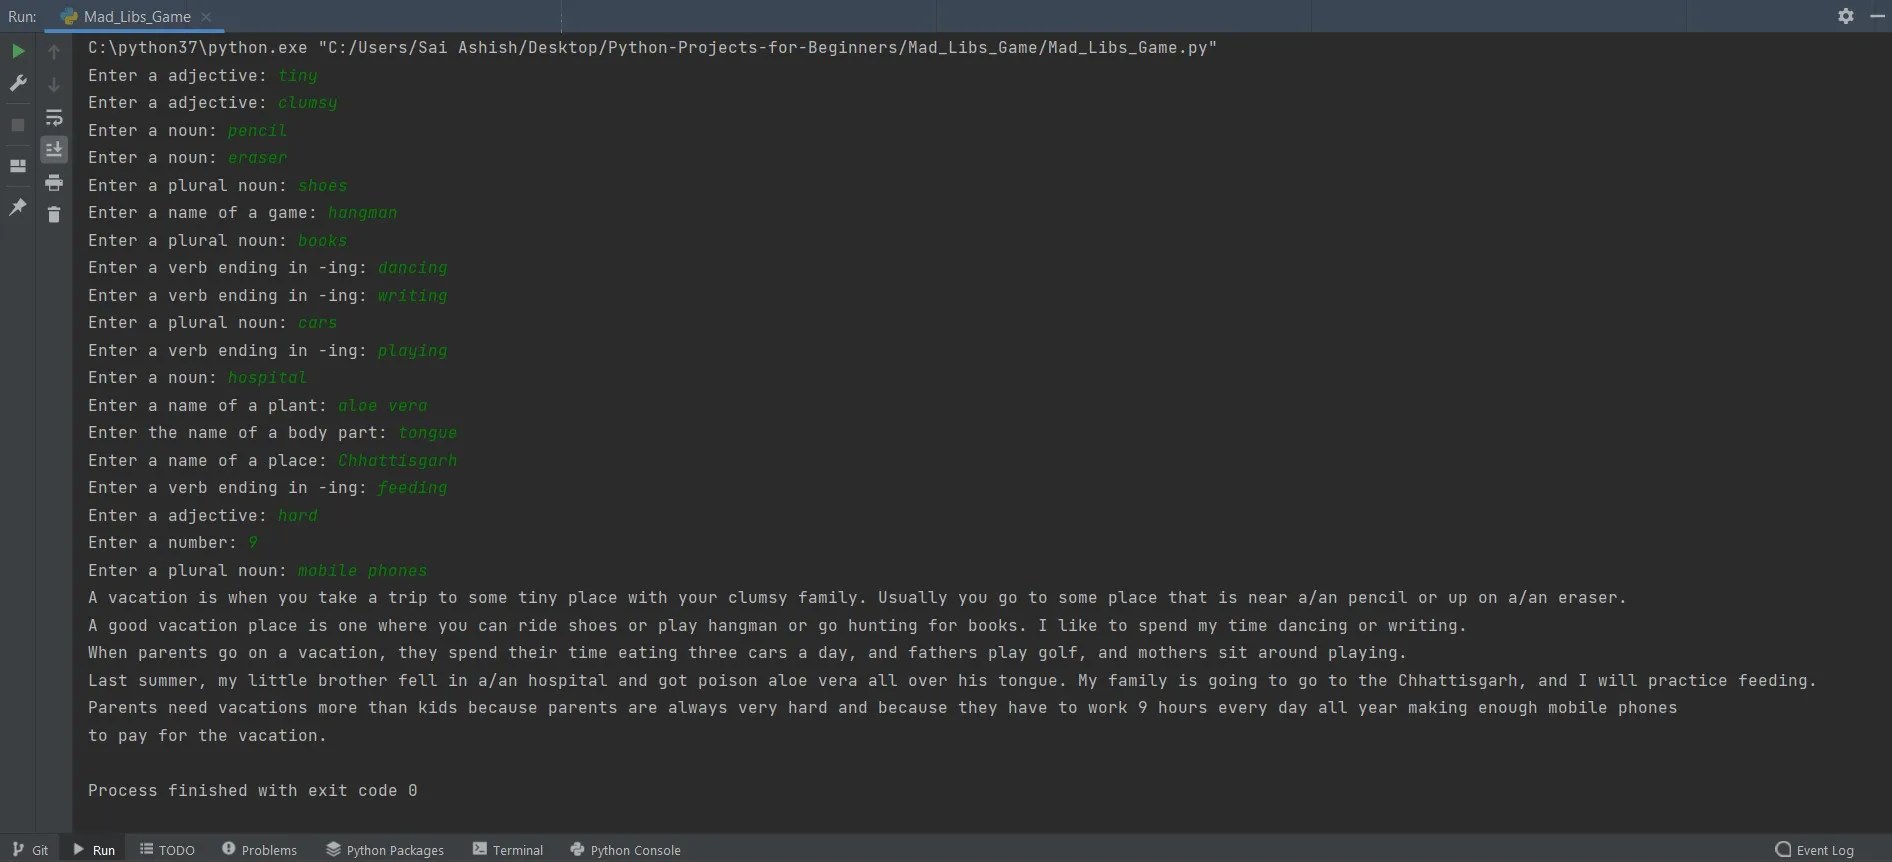
Task: Click the input value 'hard'
Action: pyautogui.click(x=297, y=516)
